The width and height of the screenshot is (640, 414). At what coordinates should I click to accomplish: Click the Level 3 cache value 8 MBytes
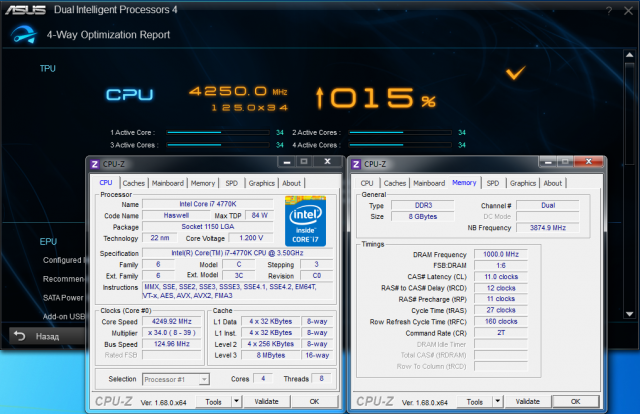pos(271,355)
